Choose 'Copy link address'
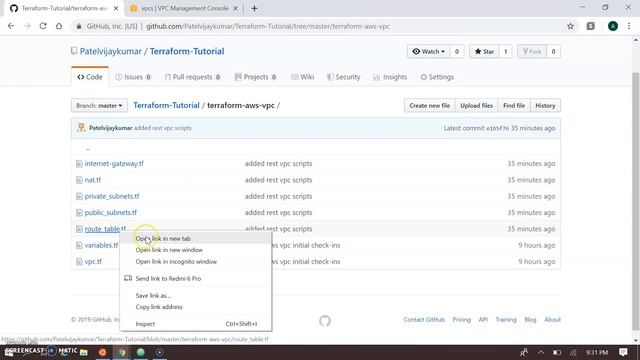The width and height of the screenshot is (640, 360). click(x=196, y=307)
